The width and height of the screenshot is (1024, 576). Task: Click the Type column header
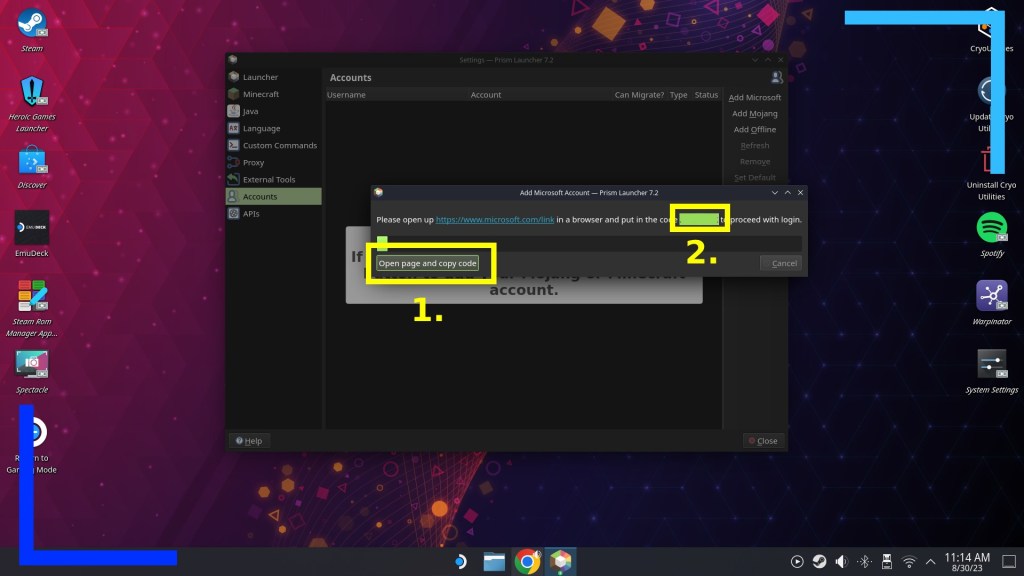[679, 95]
